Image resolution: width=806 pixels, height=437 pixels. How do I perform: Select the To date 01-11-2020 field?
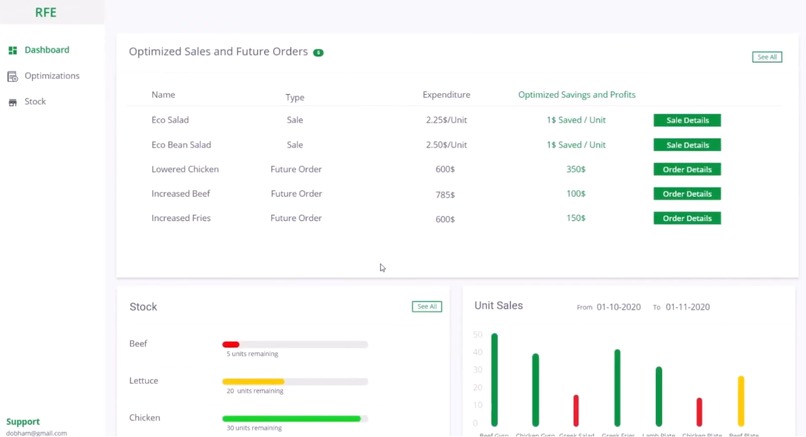(688, 307)
